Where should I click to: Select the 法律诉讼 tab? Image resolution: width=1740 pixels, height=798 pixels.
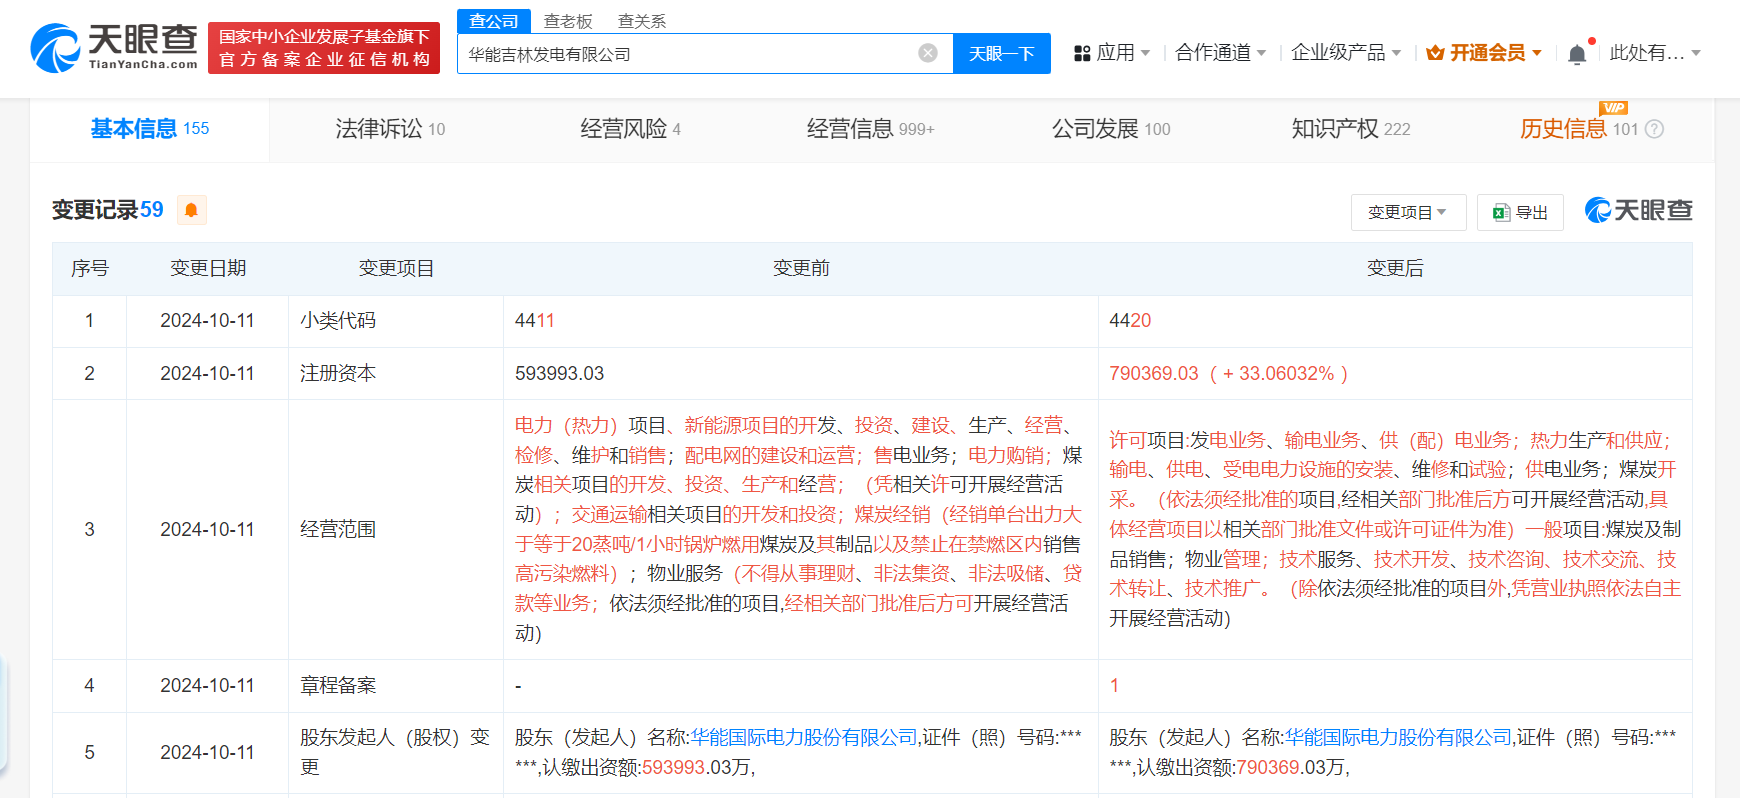[x=390, y=129]
